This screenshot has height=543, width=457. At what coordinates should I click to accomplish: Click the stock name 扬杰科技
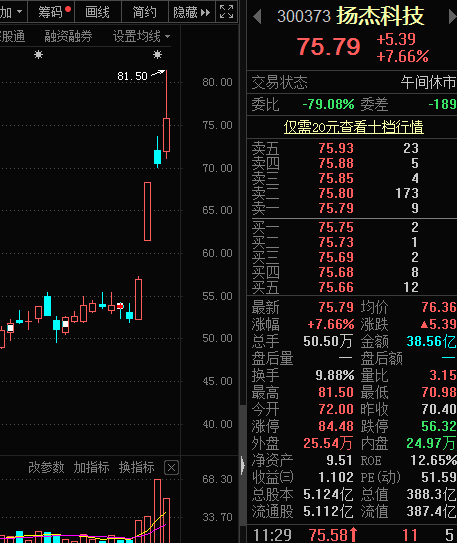380,16
